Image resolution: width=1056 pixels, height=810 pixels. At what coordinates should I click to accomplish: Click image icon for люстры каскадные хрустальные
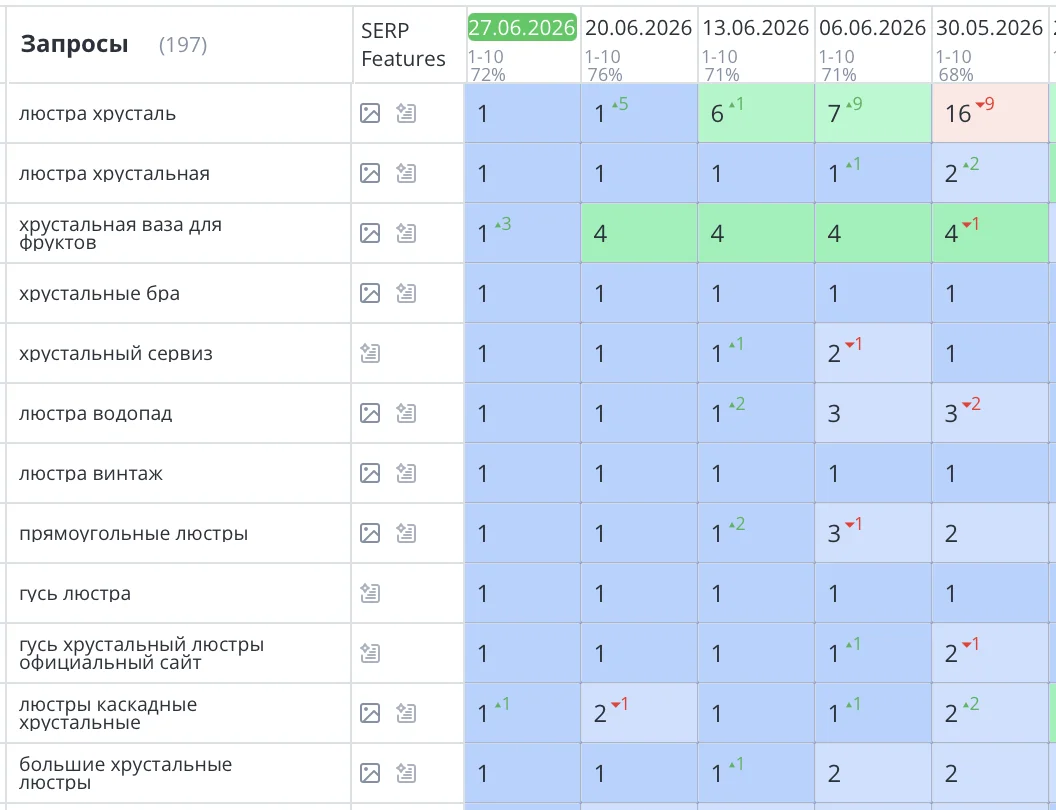point(370,713)
